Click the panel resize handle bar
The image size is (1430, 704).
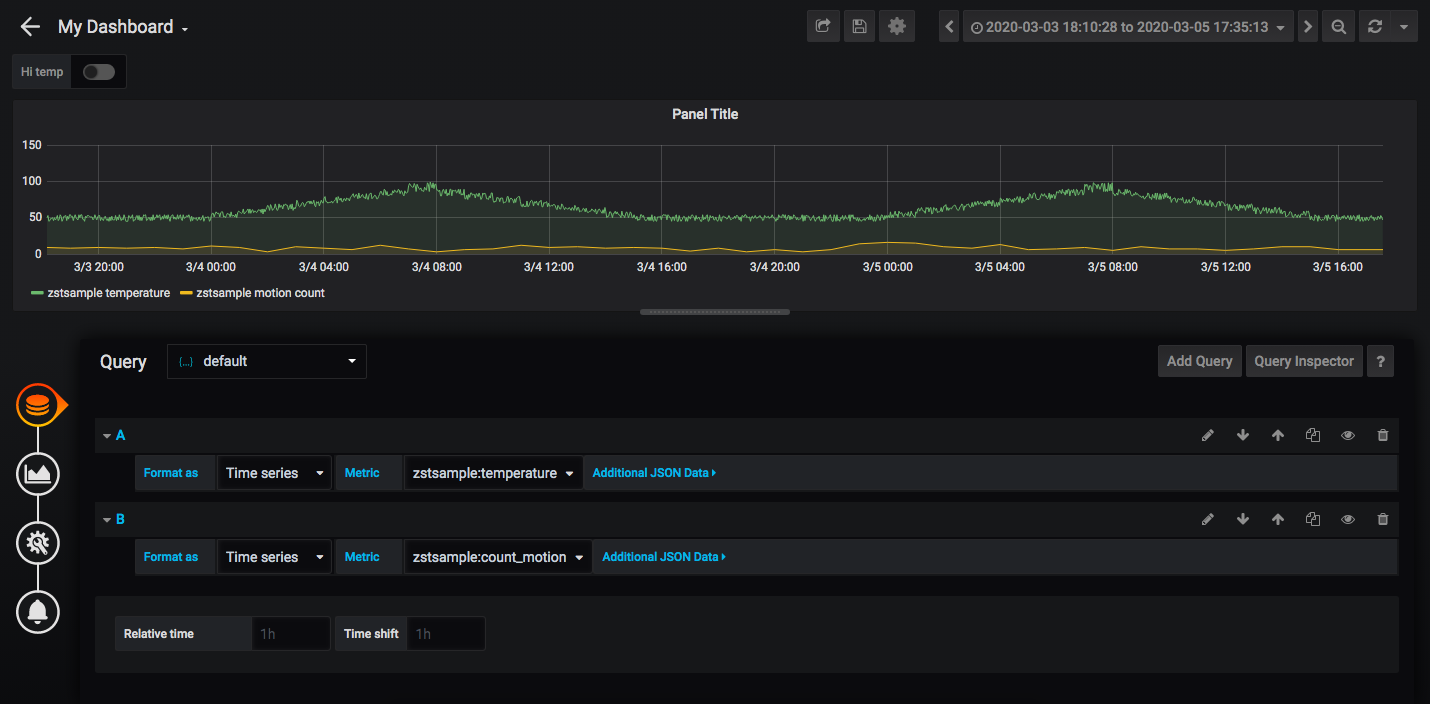point(715,312)
